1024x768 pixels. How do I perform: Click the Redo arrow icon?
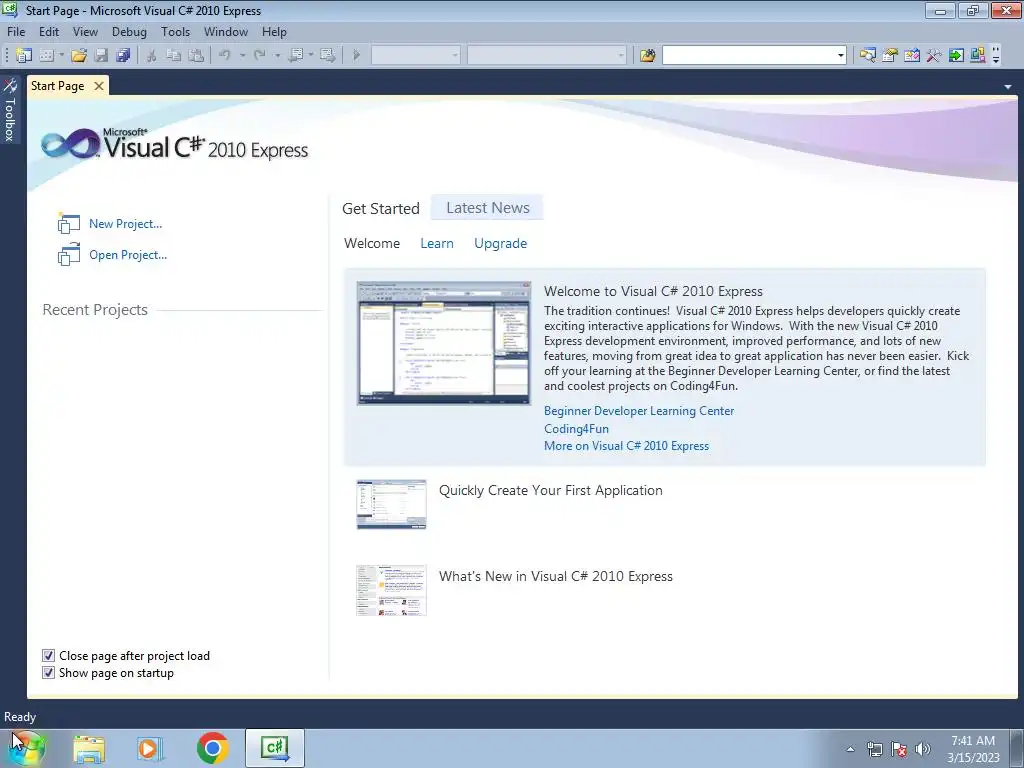coord(259,56)
